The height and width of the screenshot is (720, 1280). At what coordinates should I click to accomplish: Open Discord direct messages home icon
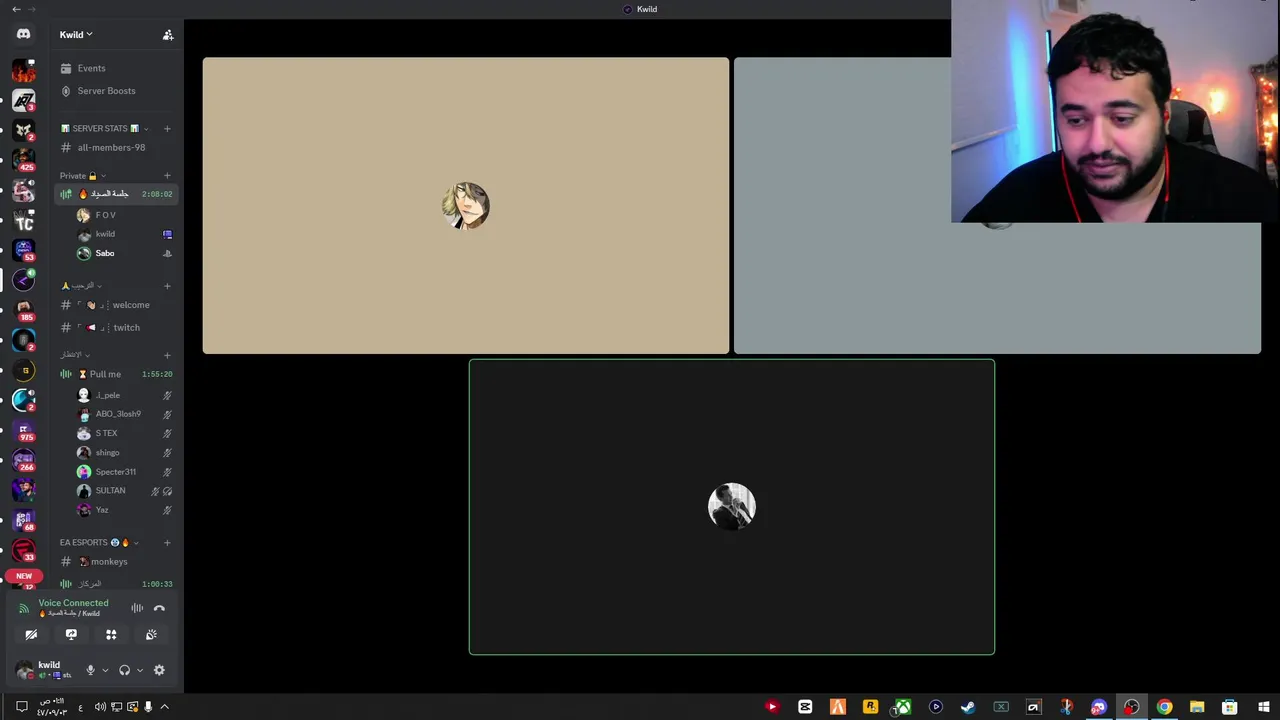[23, 34]
